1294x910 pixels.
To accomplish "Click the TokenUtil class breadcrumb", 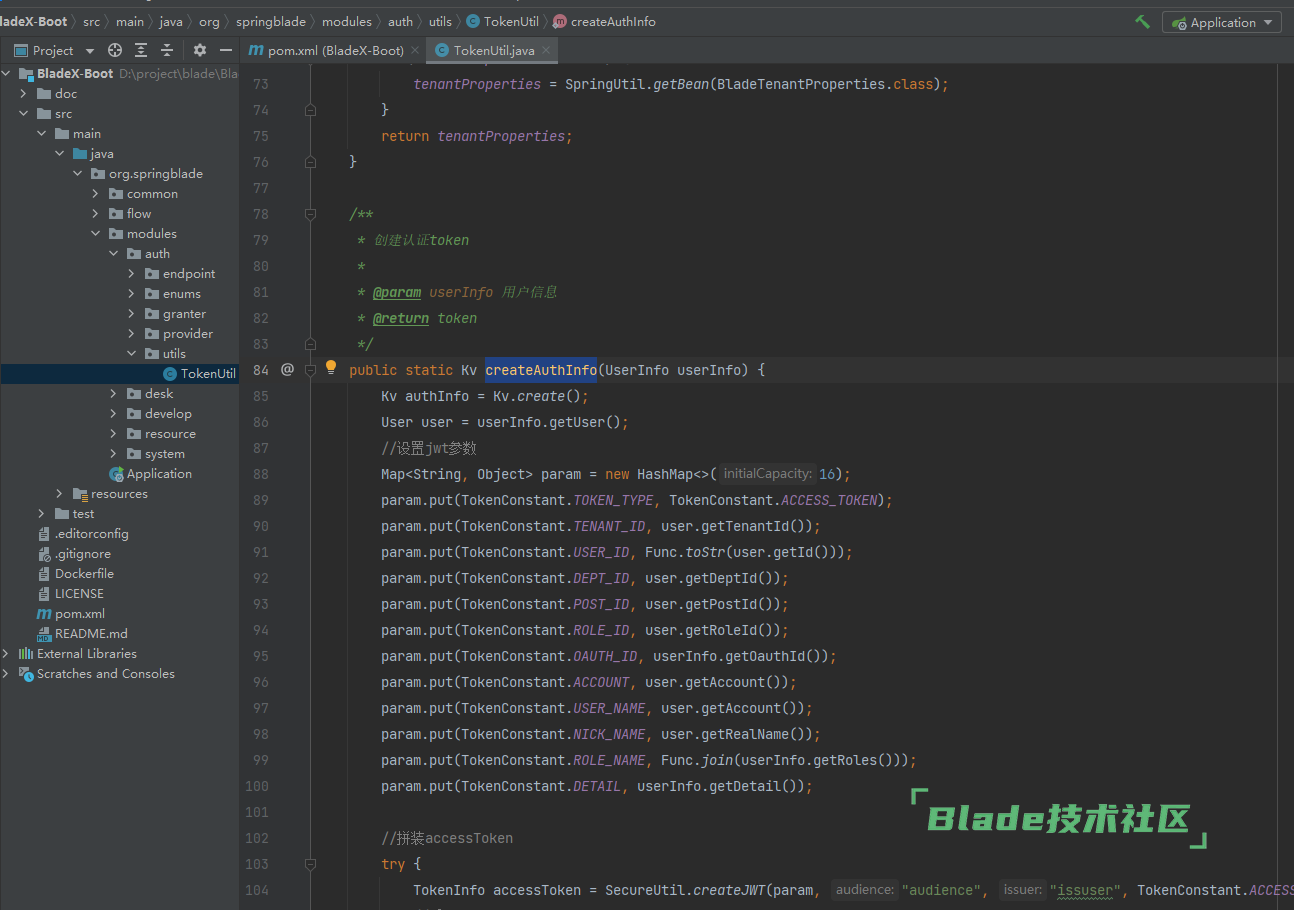I will pyautogui.click(x=503, y=21).
